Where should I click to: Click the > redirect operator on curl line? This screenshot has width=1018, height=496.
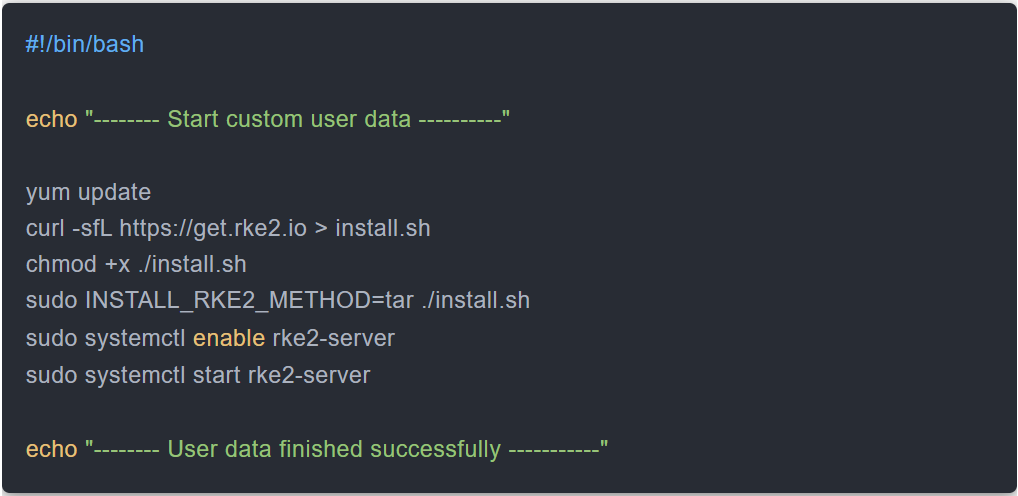(x=321, y=228)
